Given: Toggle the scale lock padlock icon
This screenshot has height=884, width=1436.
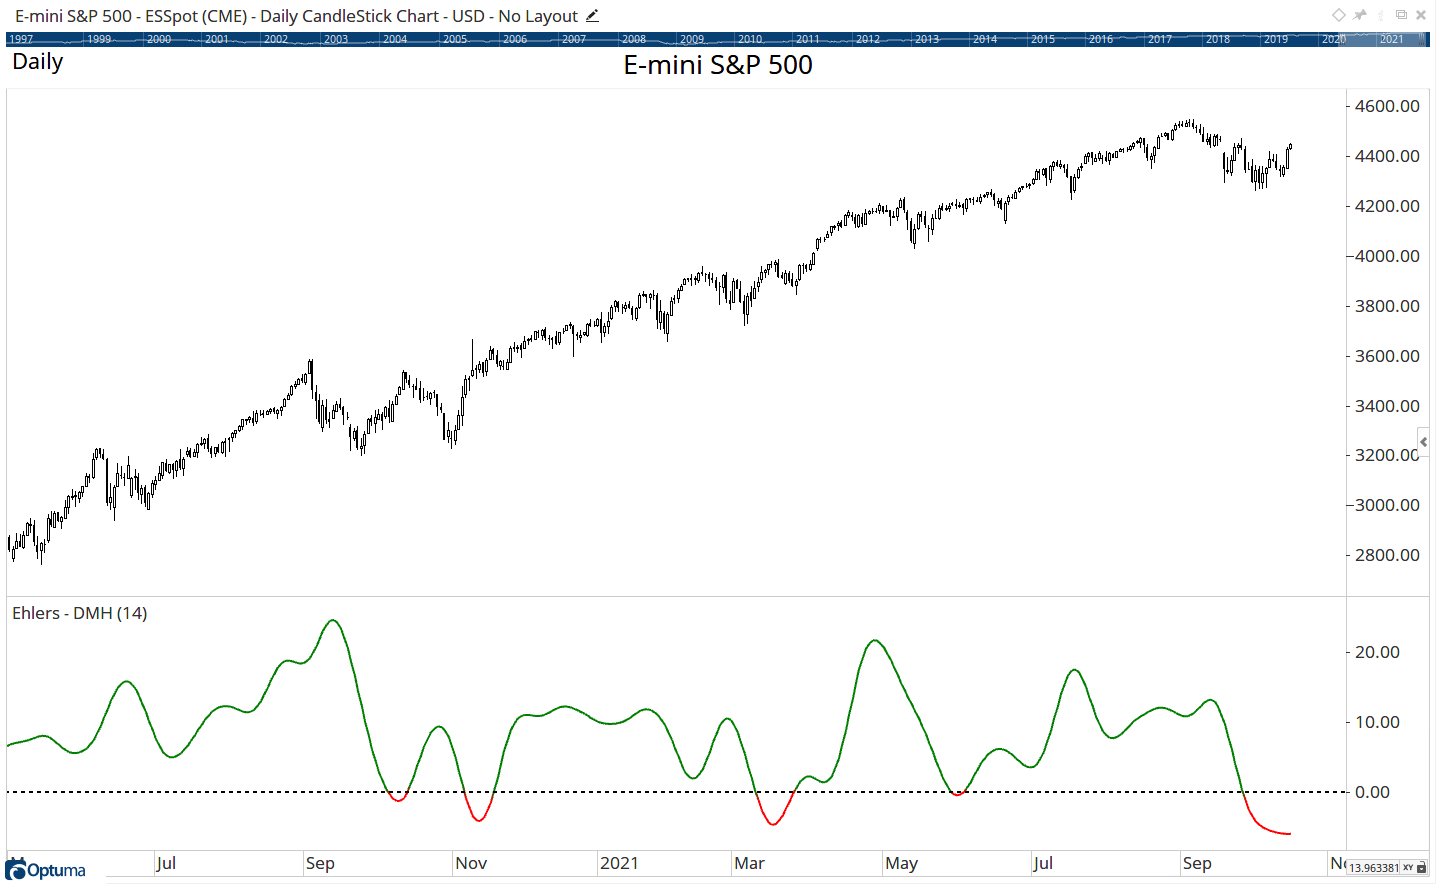Looking at the screenshot, I should pyautogui.click(x=1422, y=868).
